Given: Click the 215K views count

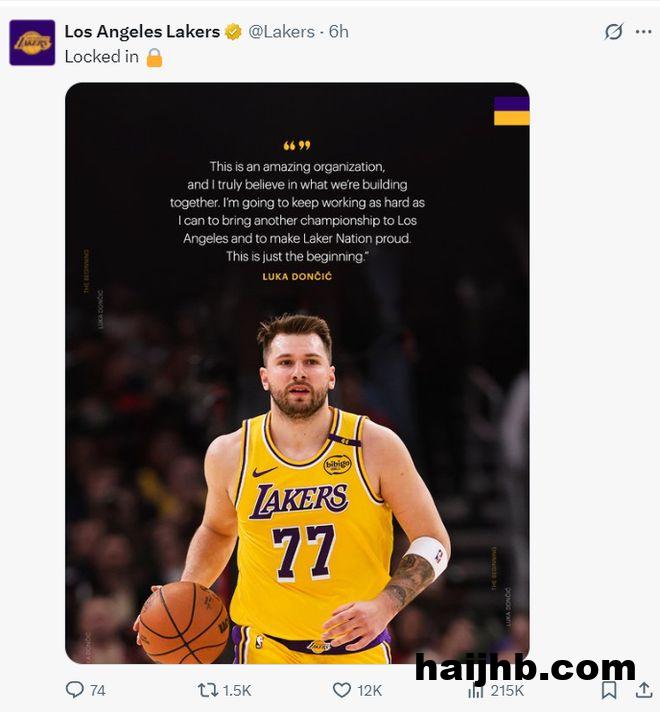Looking at the screenshot, I should click(507, 691).
